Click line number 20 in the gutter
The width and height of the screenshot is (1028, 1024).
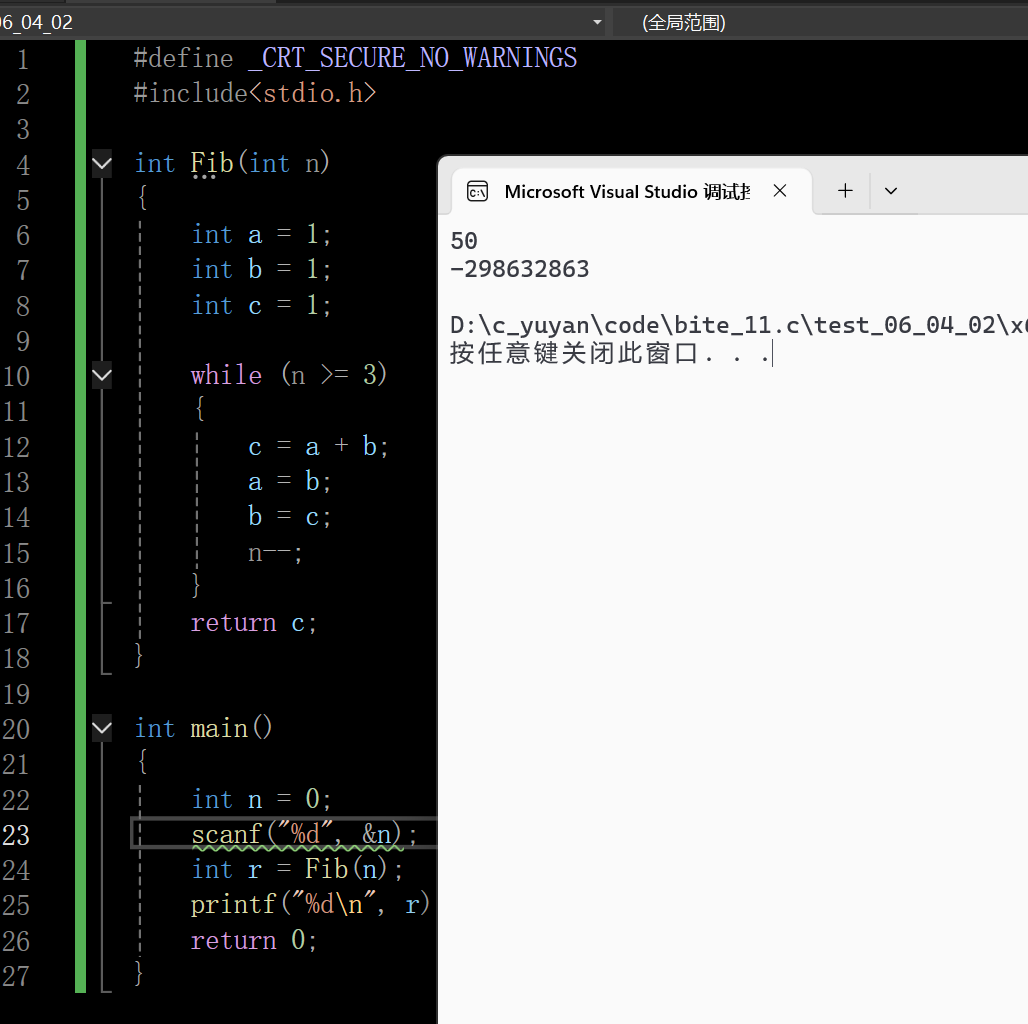tap(16, 729)
